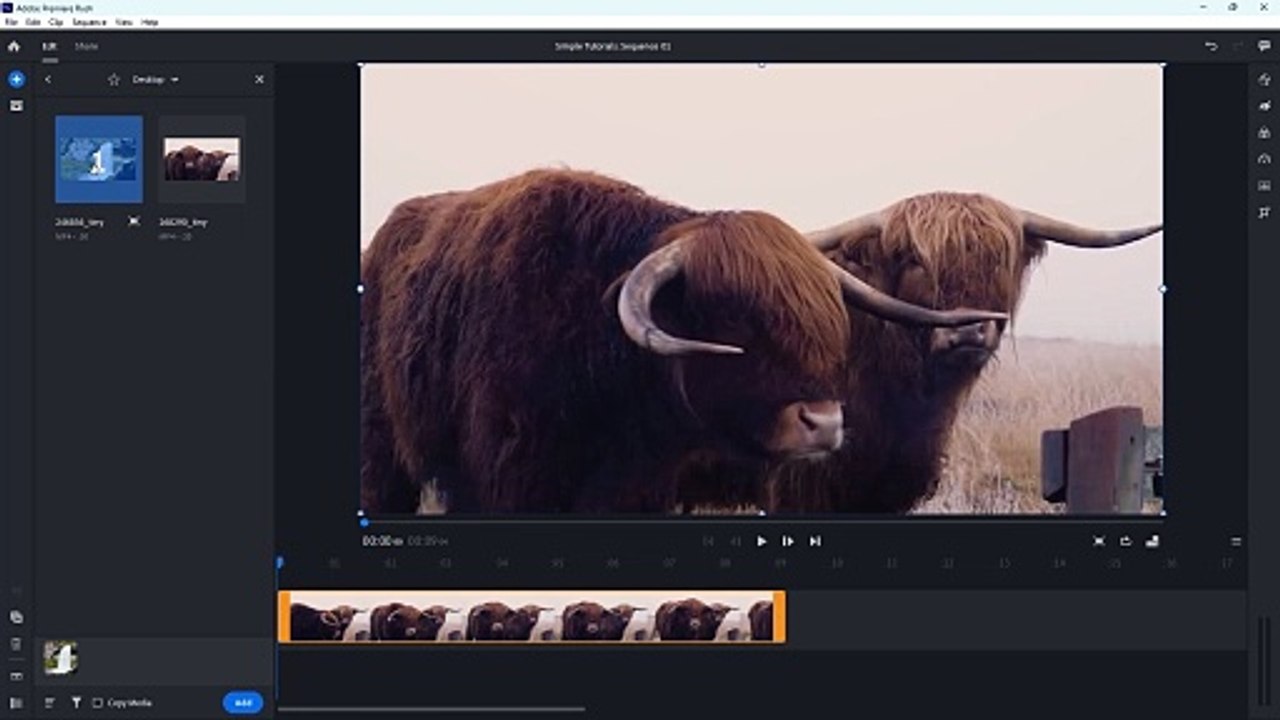Navigate back in the media browser

click(x=48, y=79)
